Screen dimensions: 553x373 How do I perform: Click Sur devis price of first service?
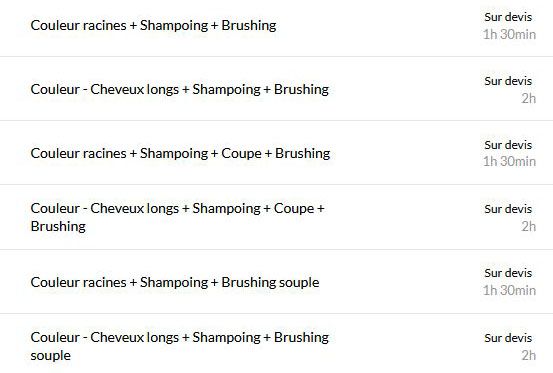tap(508, 17)
